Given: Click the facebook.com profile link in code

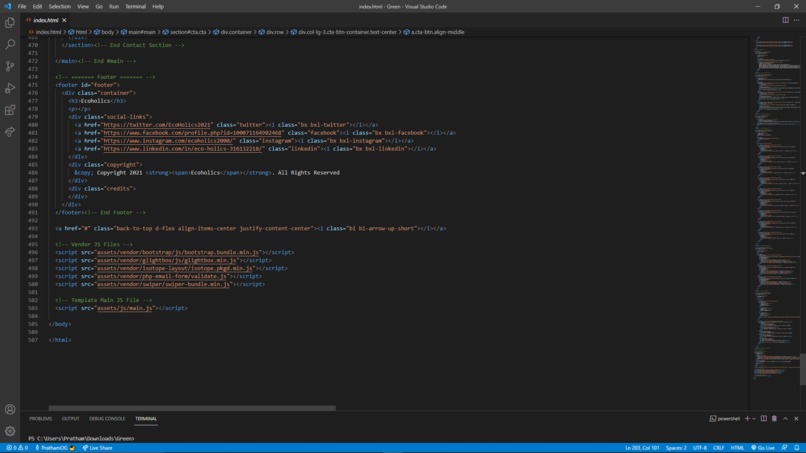Looking at the screenshot, I should (192, 133).
